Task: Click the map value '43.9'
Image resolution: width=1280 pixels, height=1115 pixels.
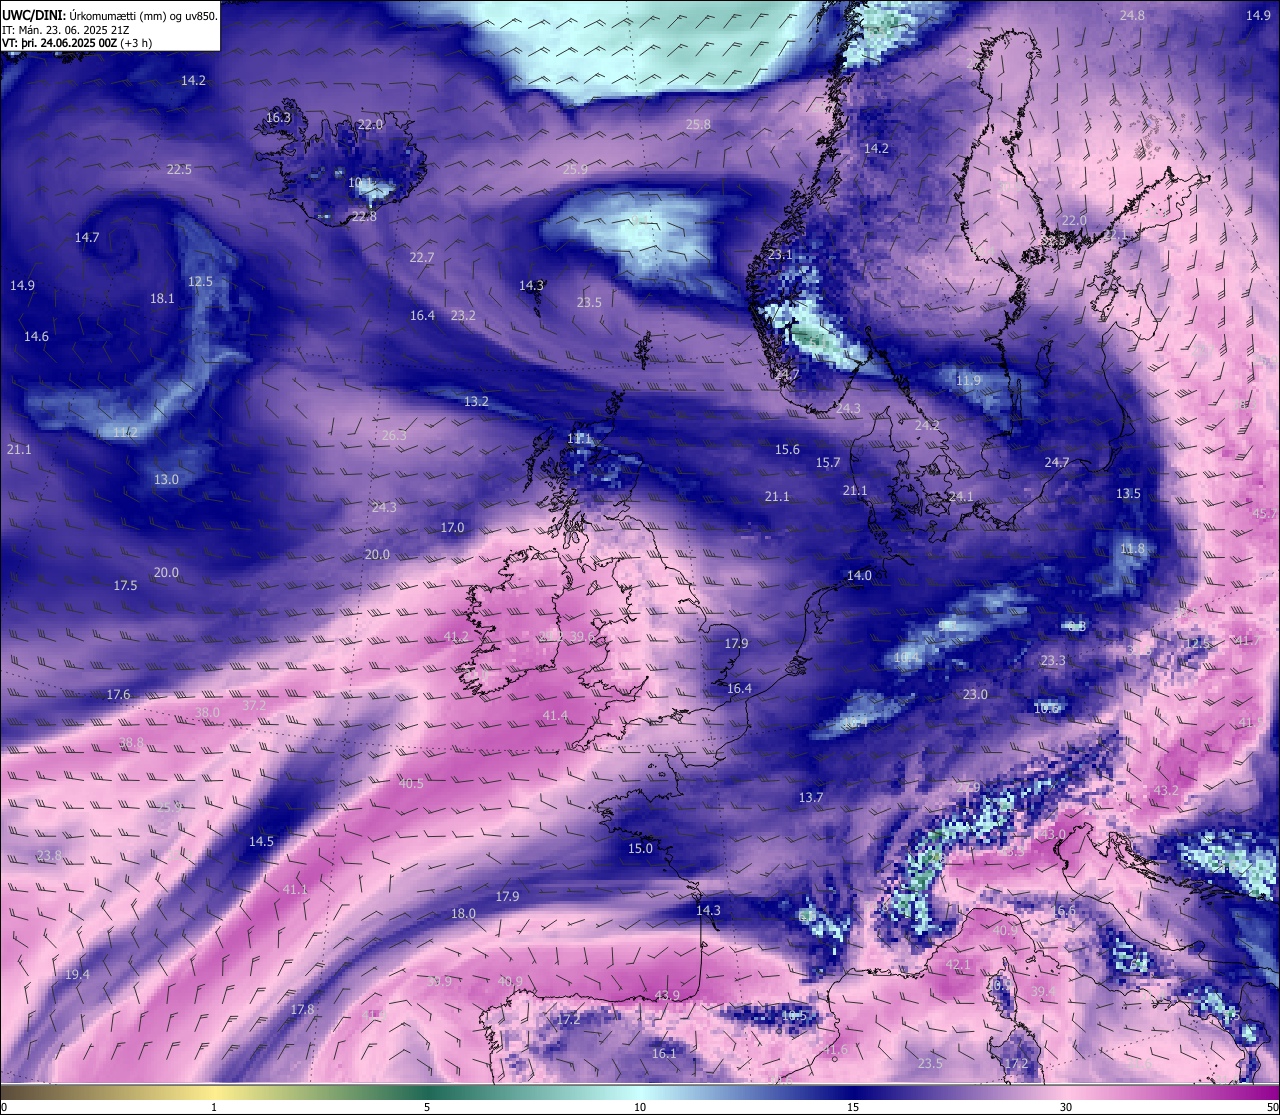Action: coord(667,996)
